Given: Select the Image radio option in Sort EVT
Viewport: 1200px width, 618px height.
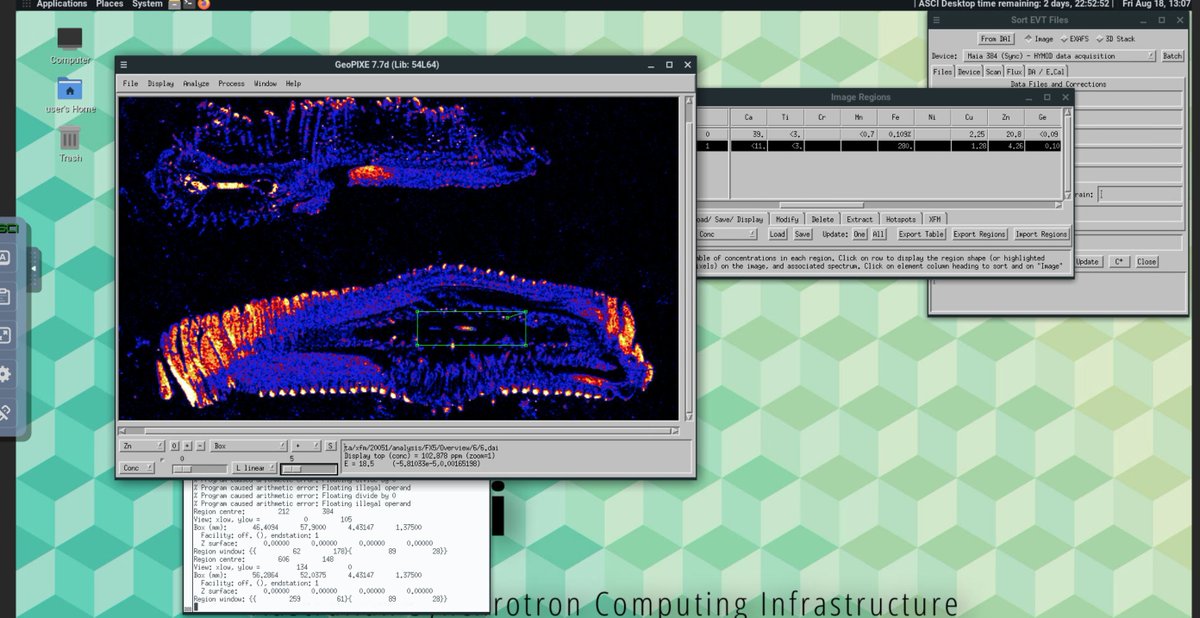Looking at the screenshot, I should pos(1038,39).
